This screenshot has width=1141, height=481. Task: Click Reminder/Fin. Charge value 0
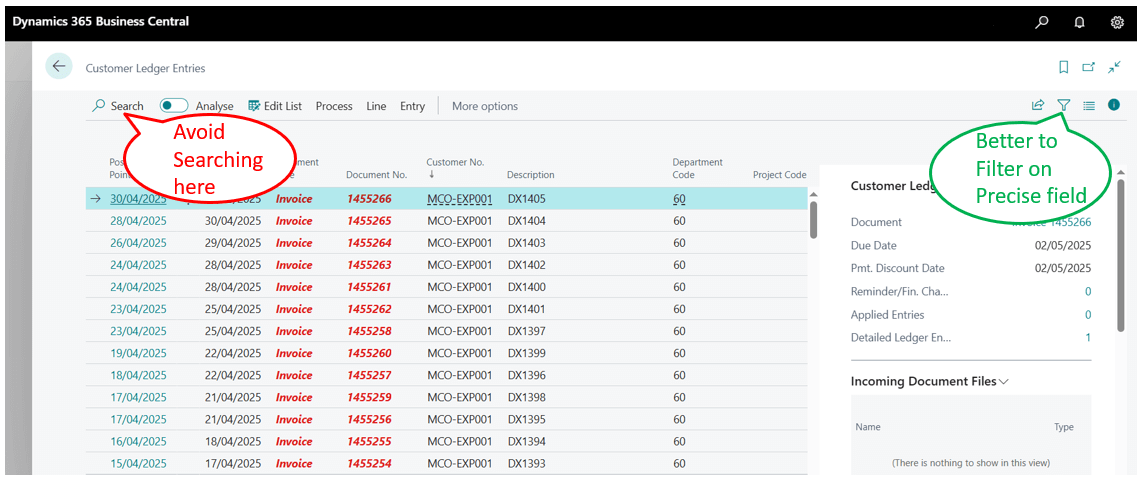point(1088,292)
